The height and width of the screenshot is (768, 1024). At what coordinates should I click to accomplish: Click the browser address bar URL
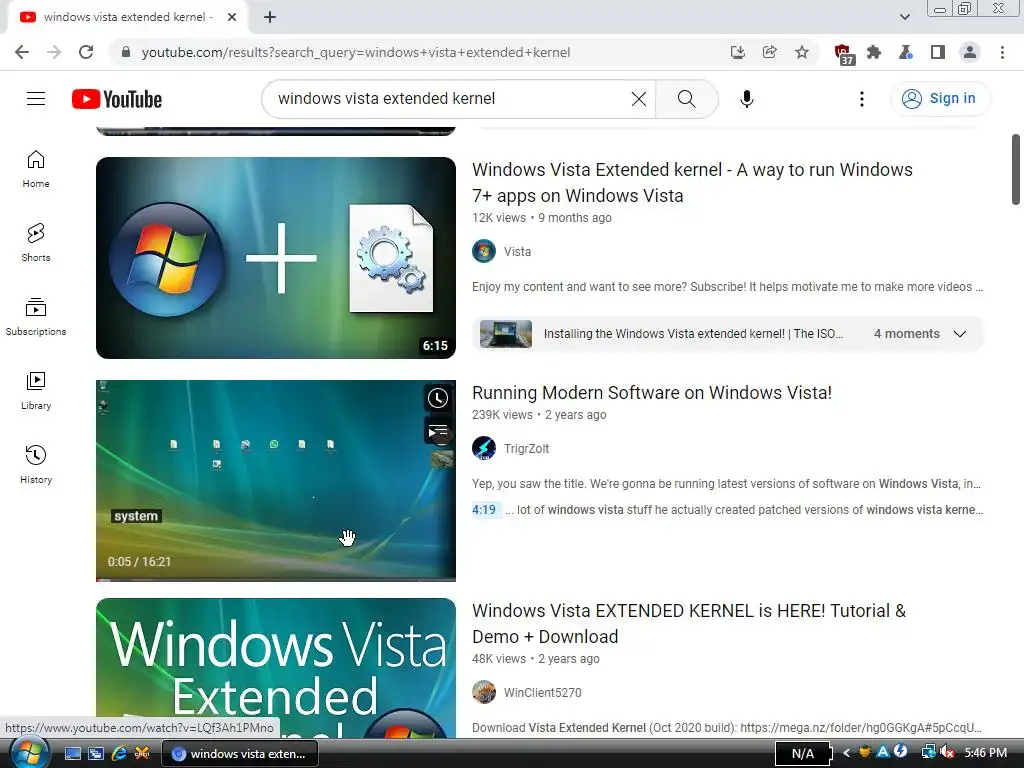pyautogui.click(x=356, y=52)
